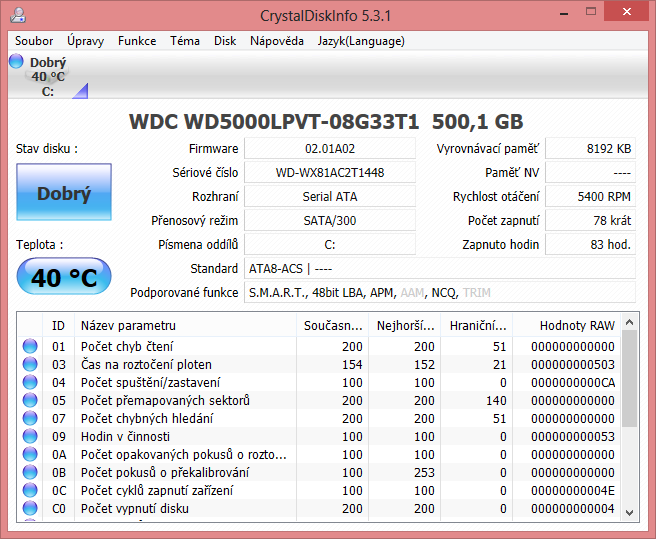The image size is (656, 539).
Task: Click scrollbar down arrow in SMART list
Action: 629,512
